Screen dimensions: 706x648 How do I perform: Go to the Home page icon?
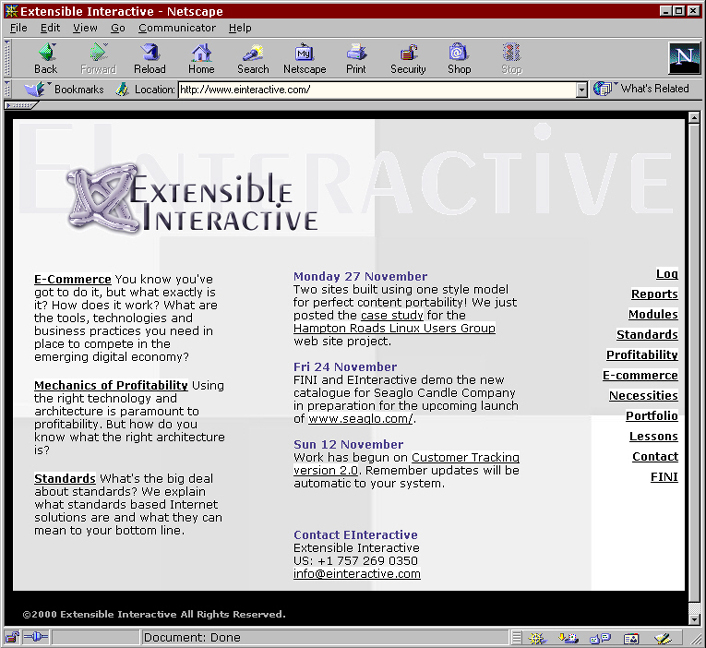pos(201,53)
